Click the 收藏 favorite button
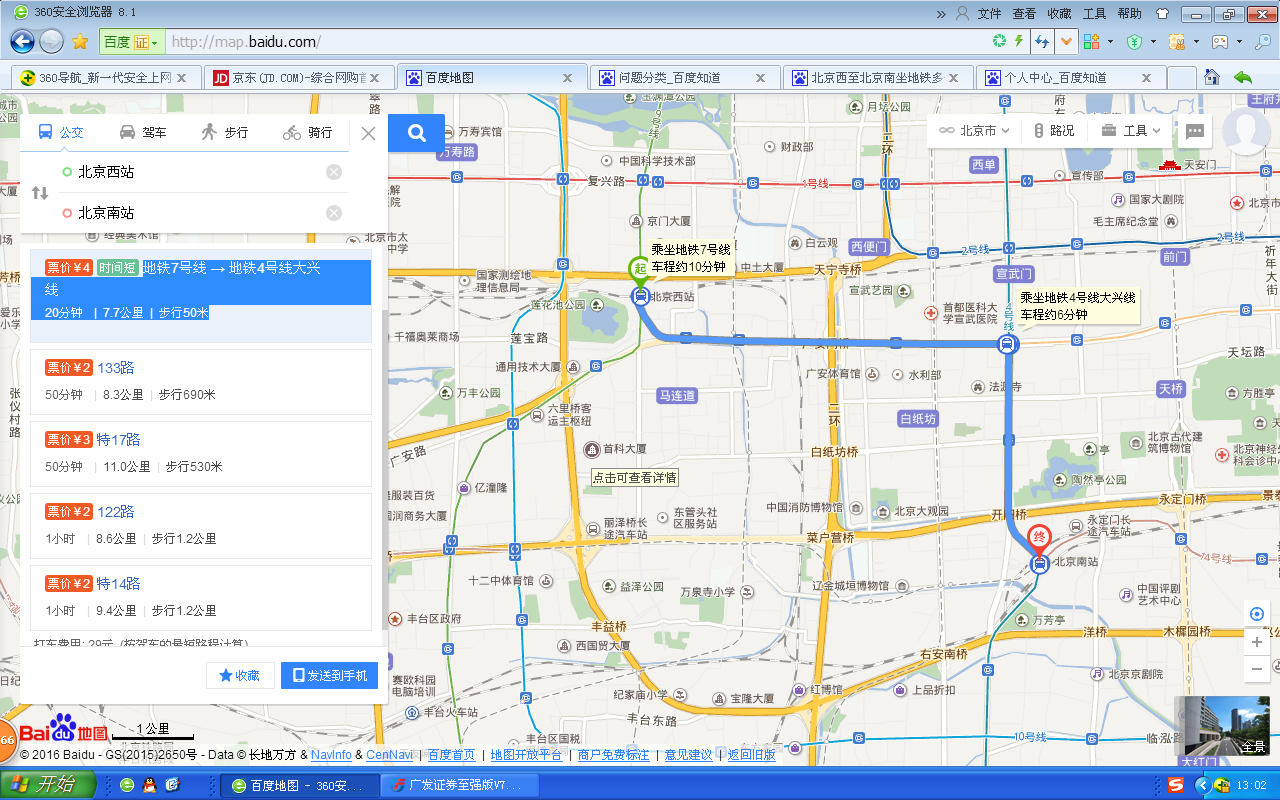The height and width of the screenshot is (800, 1280). click(x=240, y=676)
